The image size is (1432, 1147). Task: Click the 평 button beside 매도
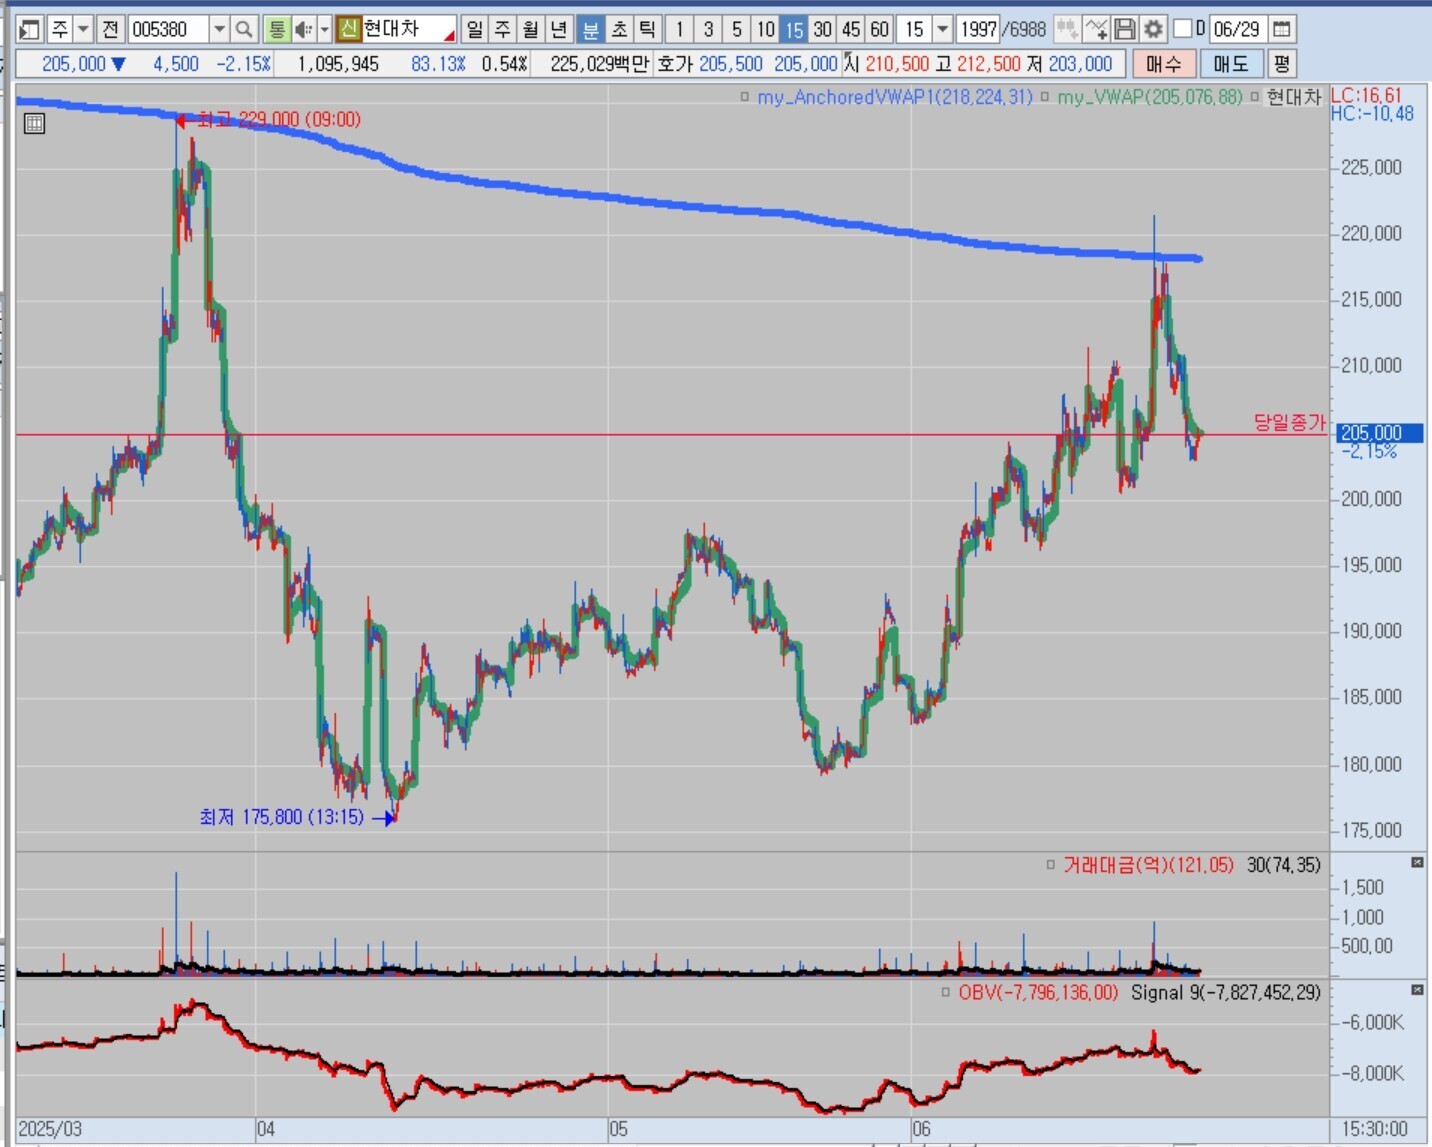(x=1281, y=64)
